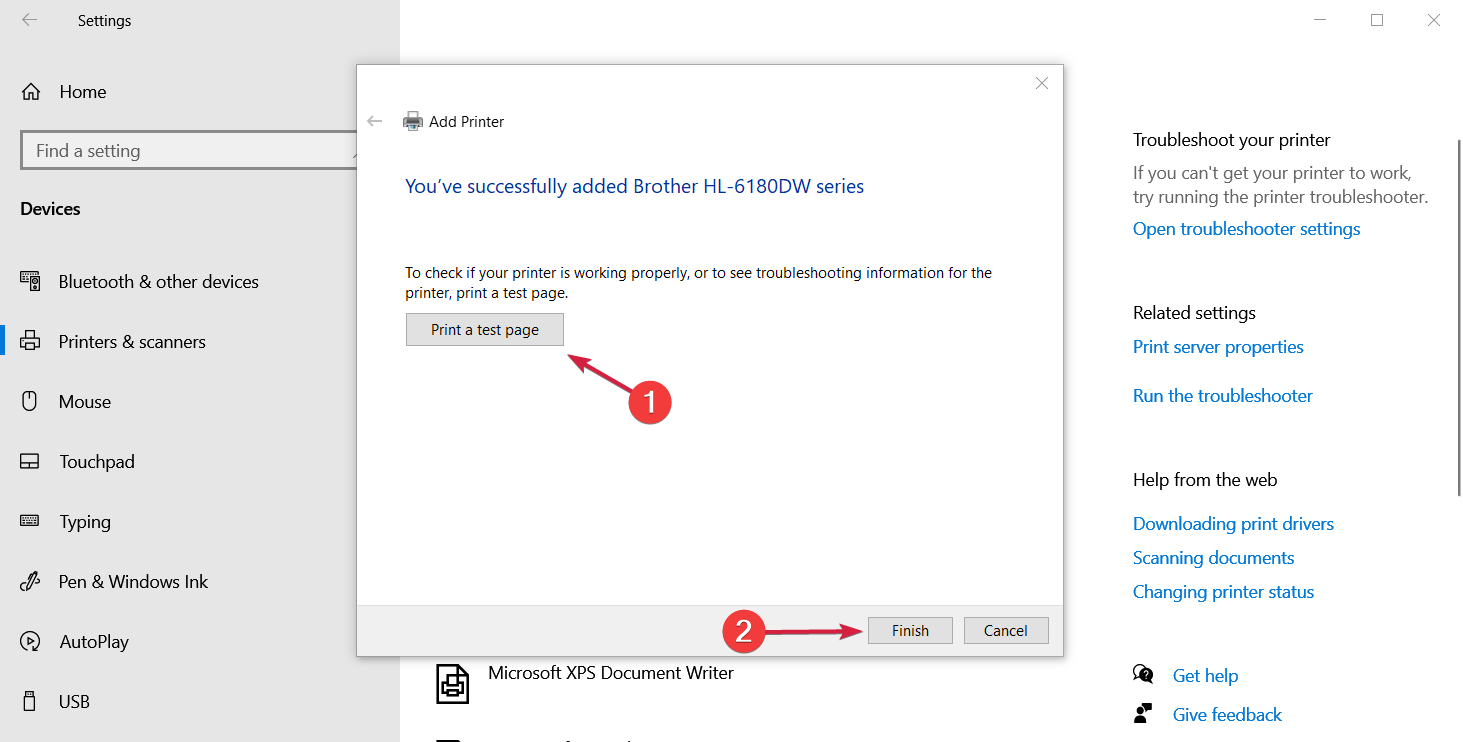1463x742 pixels.
Task: Click the successfully added Brother HL-6180DW heading
Action: (x=634, y=186)
